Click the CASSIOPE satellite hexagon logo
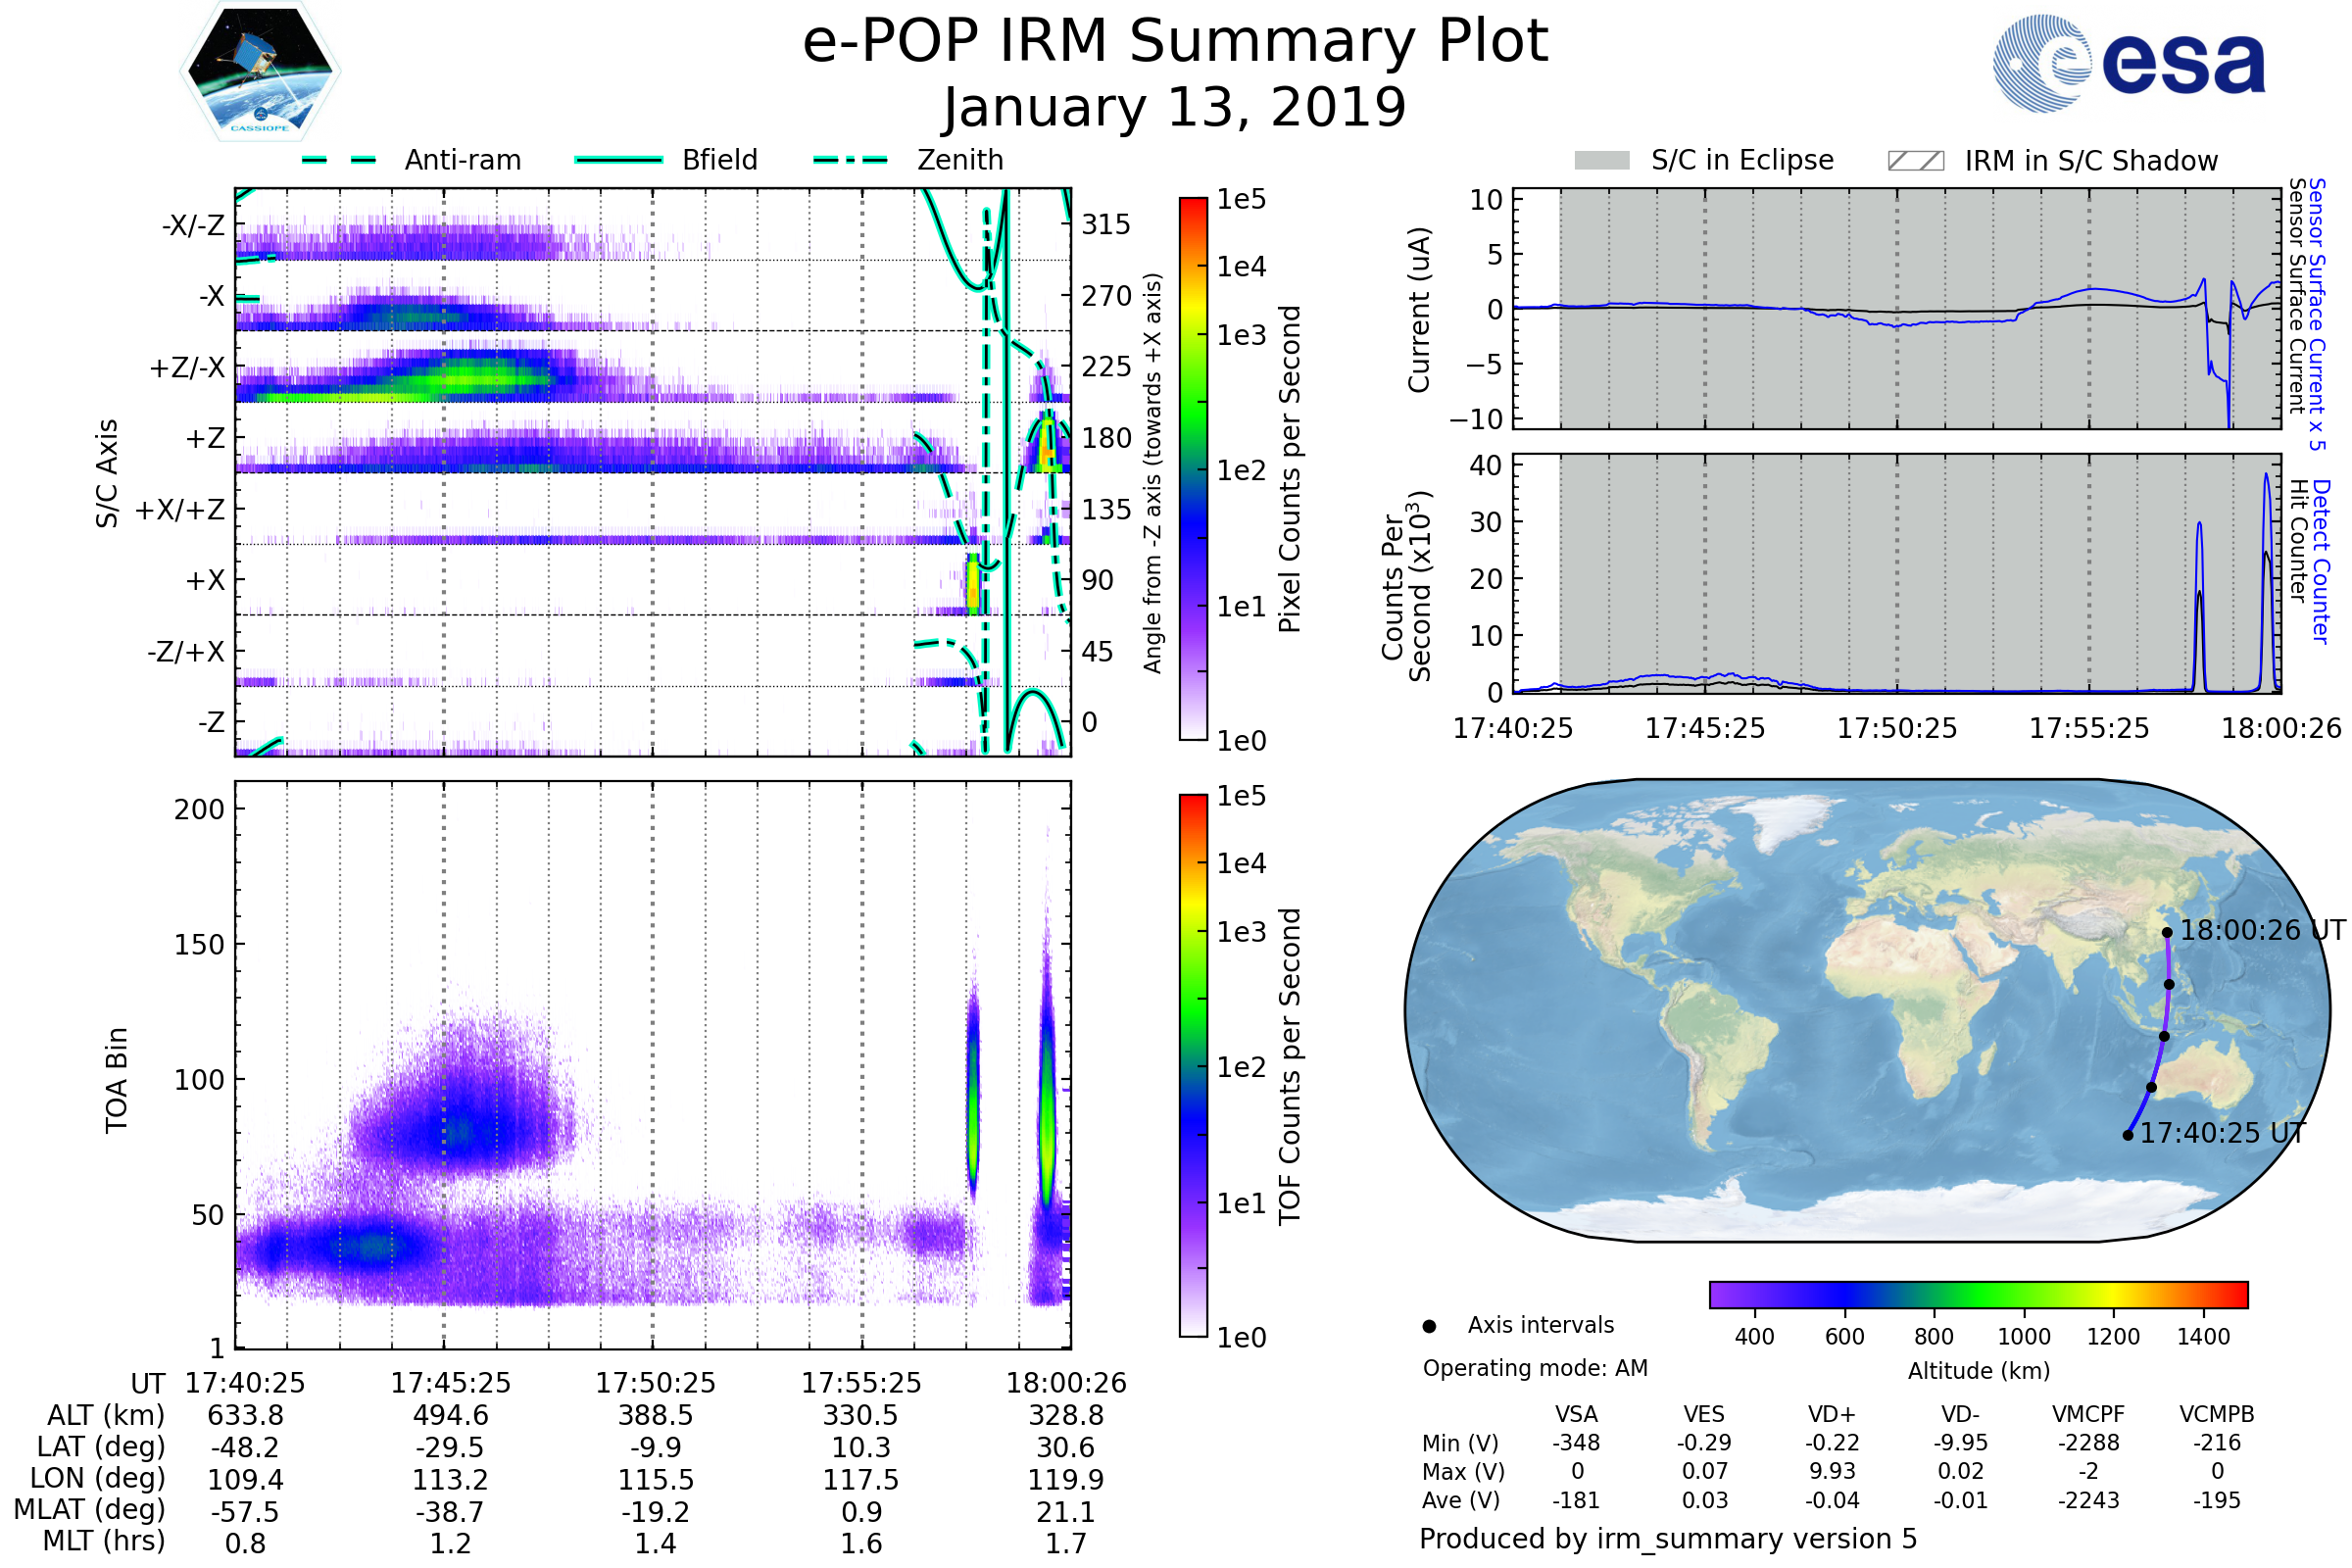The height and width of the screenshot is (1568, 2352). tap(260, 72)
